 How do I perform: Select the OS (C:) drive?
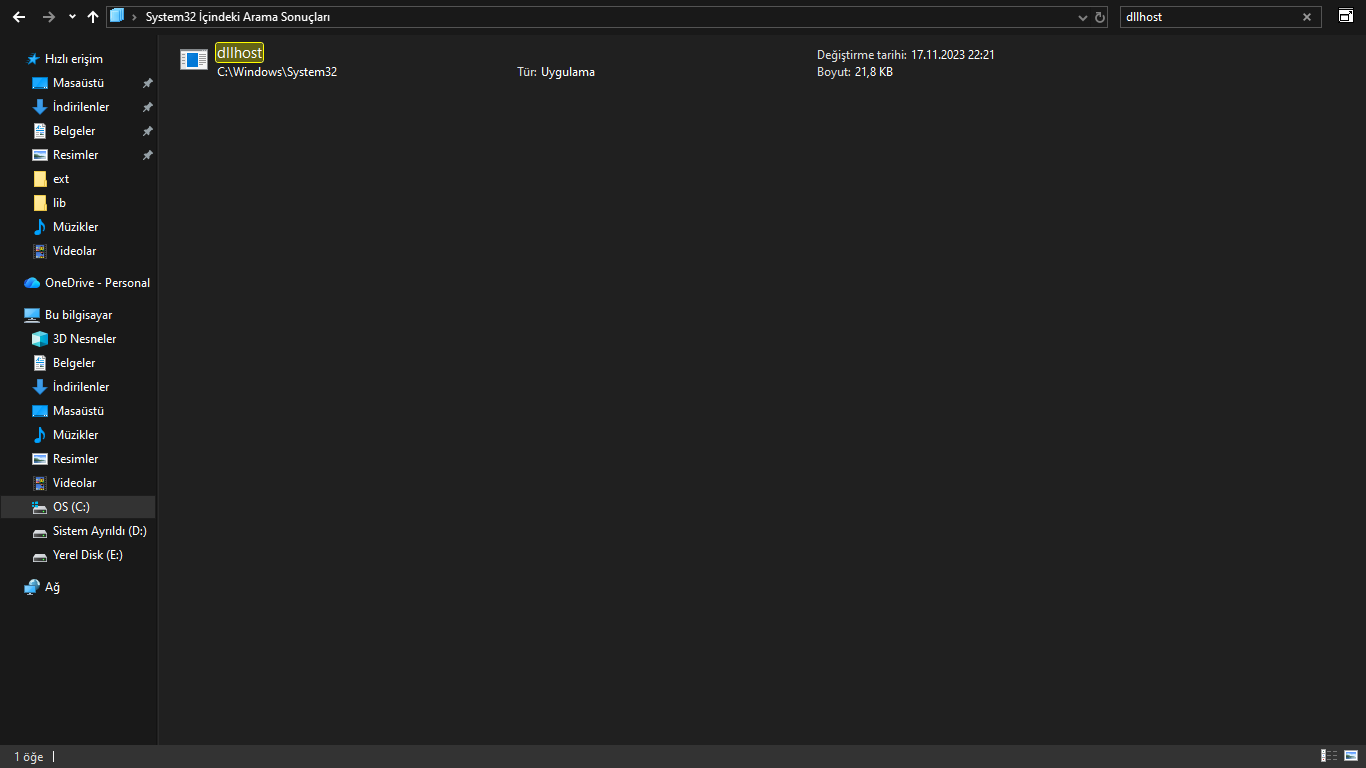coord(78,507)
